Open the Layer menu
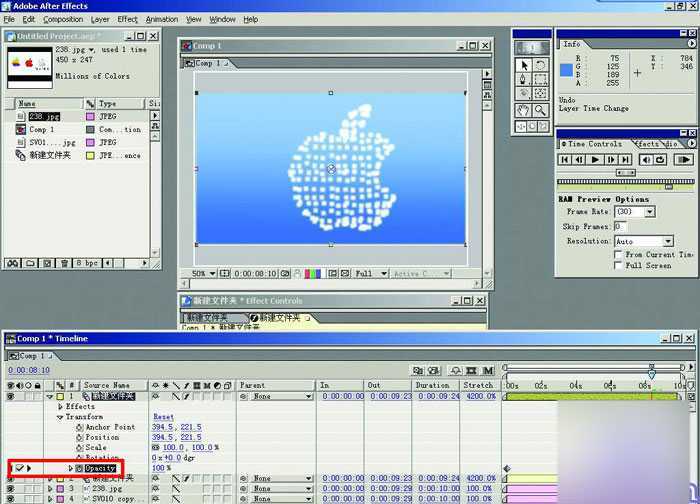 [100, 19]
